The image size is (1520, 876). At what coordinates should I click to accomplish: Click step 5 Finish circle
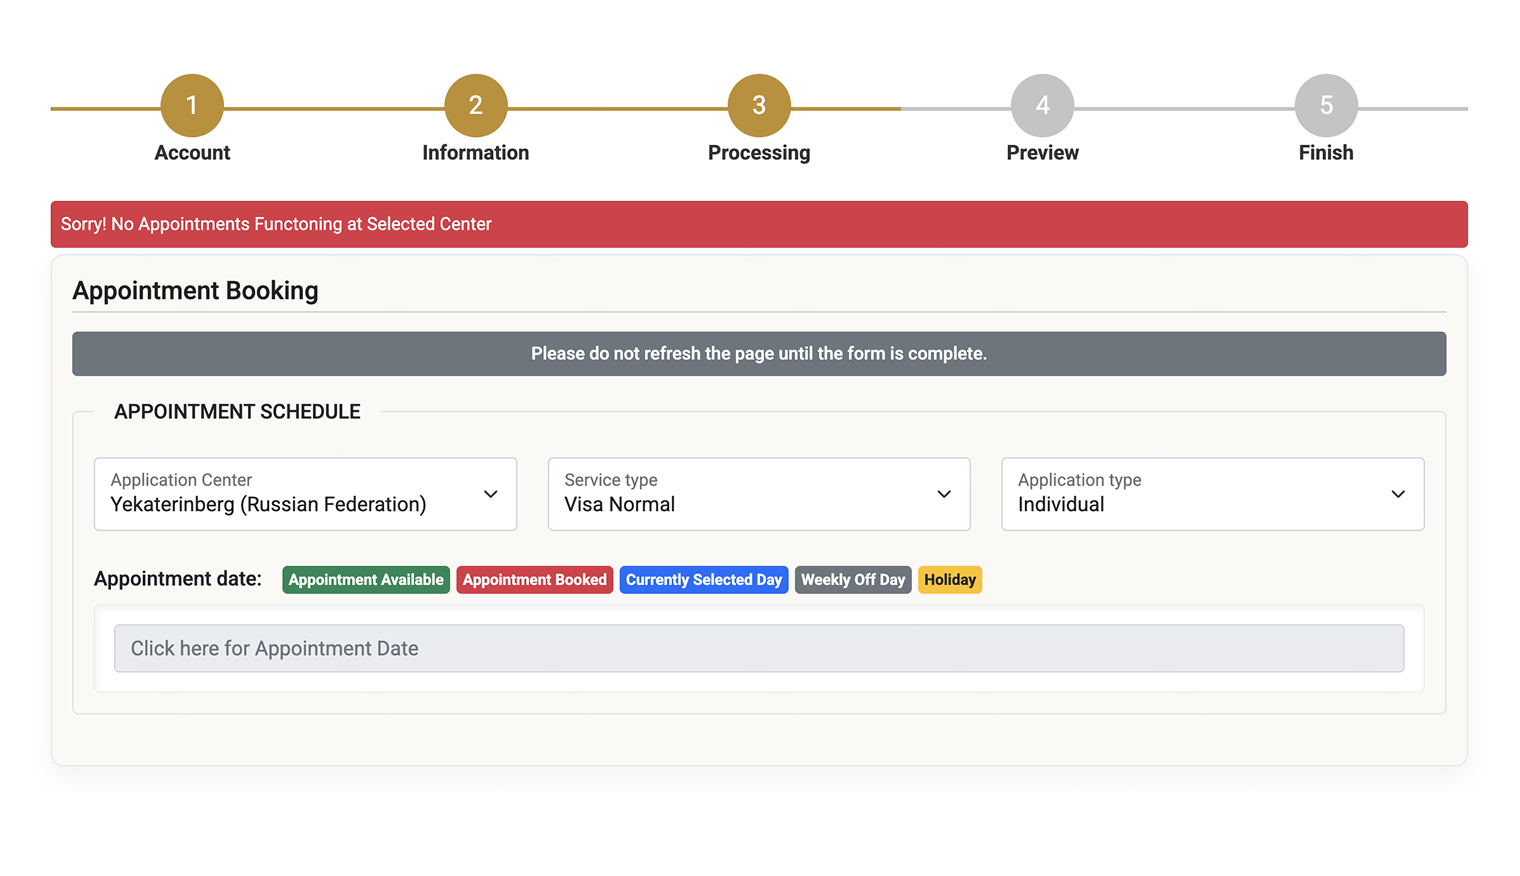tap(1326, 105)
